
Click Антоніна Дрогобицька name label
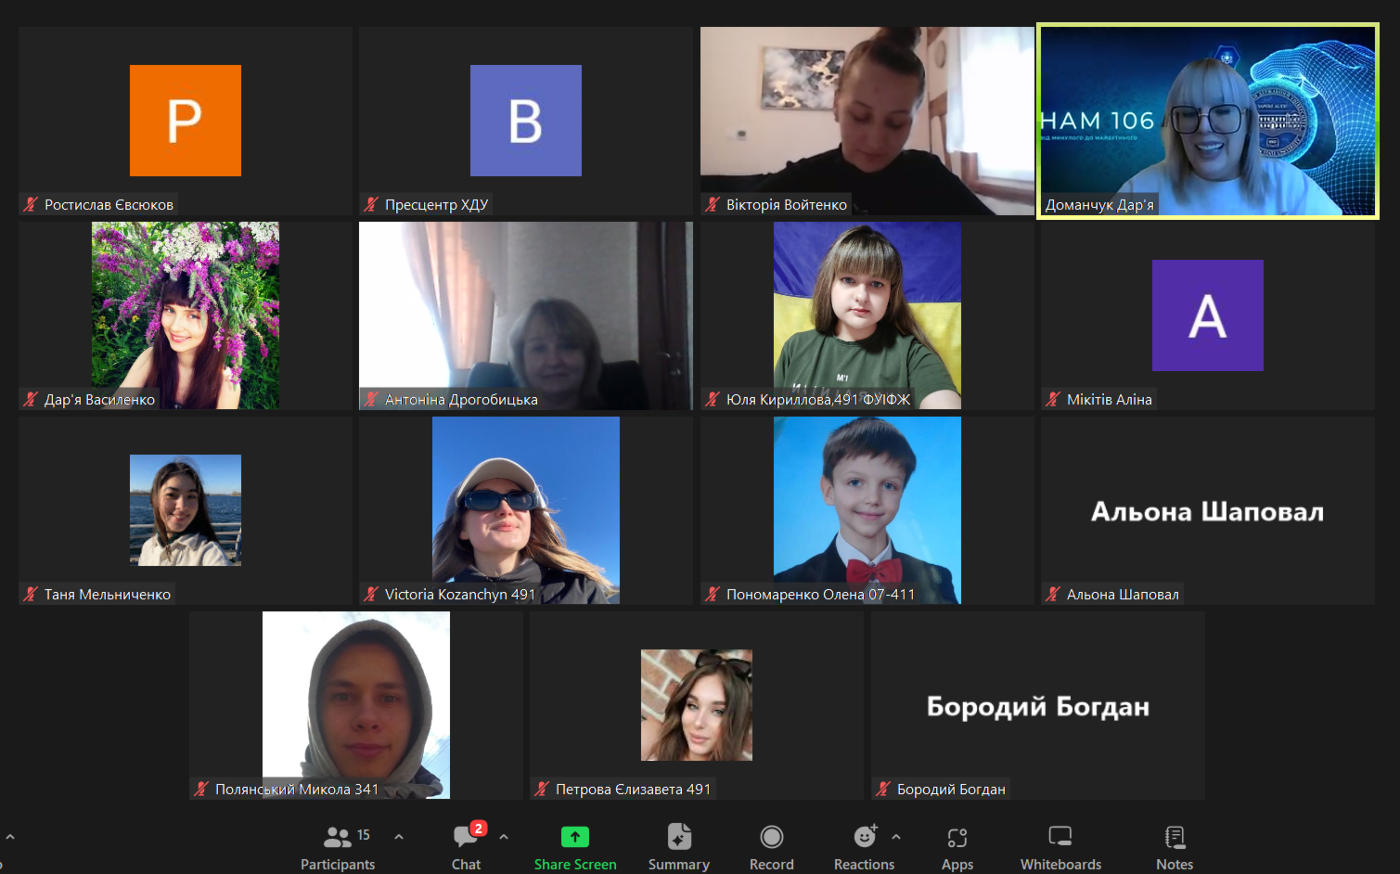[x=461, y=399]
